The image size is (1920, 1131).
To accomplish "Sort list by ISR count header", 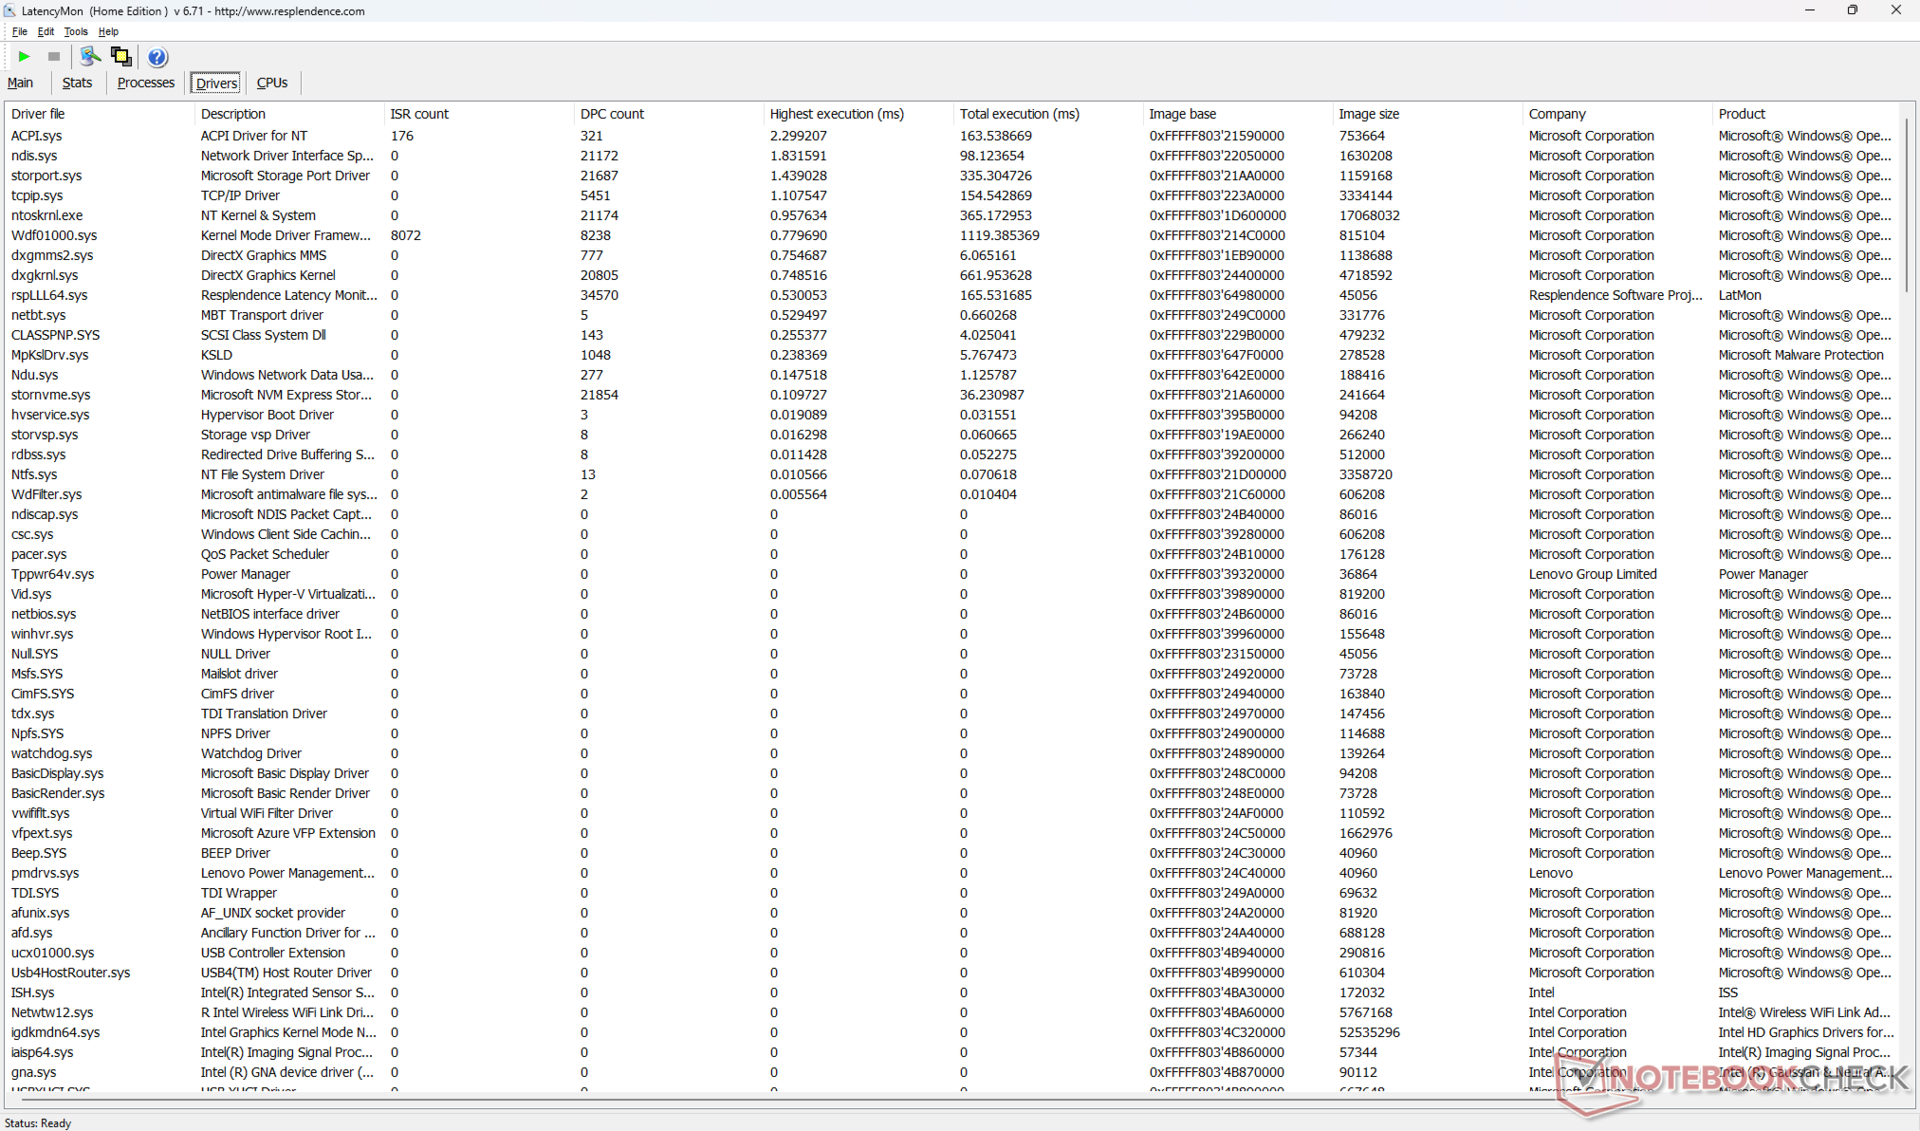I will [x=419, y=114].
